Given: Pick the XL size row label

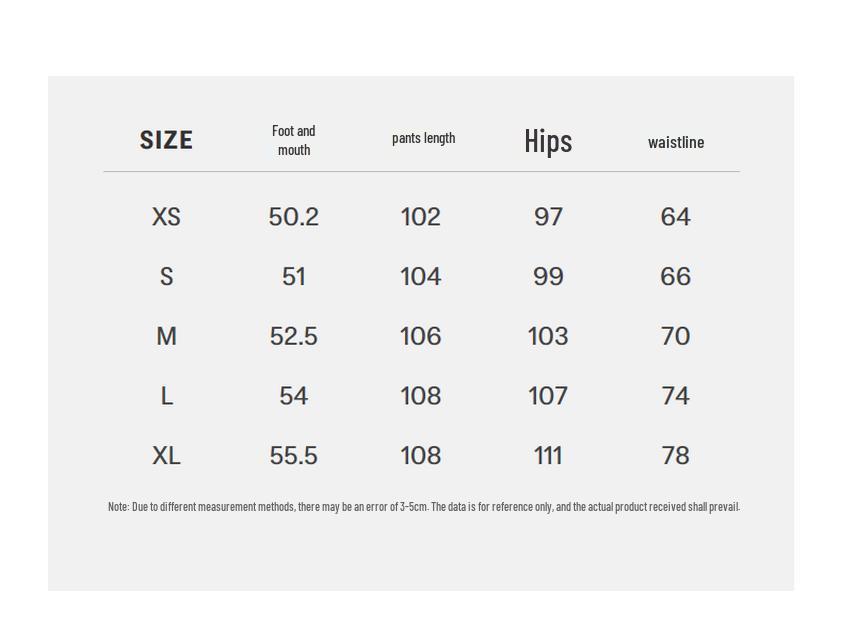Looking at the screenshot, I should (x=166, y=456).
